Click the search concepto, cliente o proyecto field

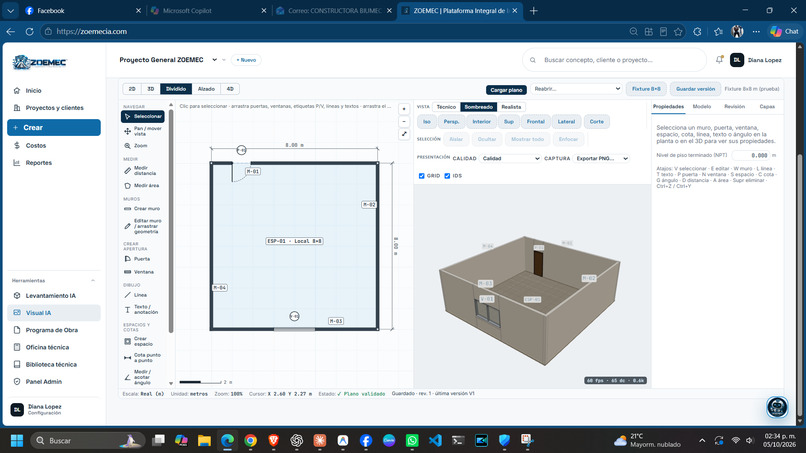coord(615,60)
